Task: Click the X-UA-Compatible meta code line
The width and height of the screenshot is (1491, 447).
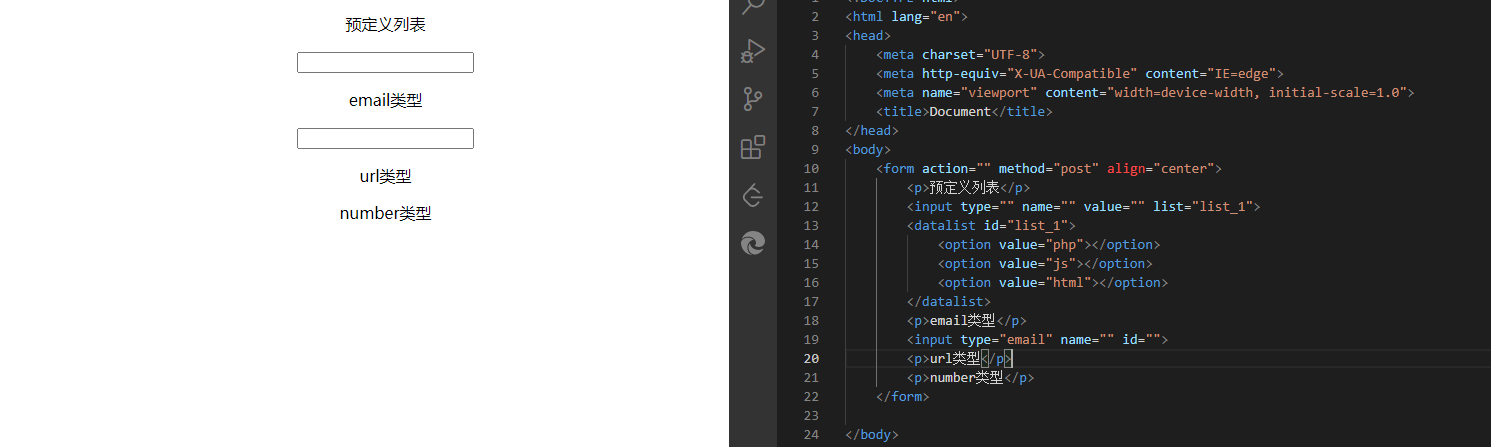Action: coord(1079,74)
